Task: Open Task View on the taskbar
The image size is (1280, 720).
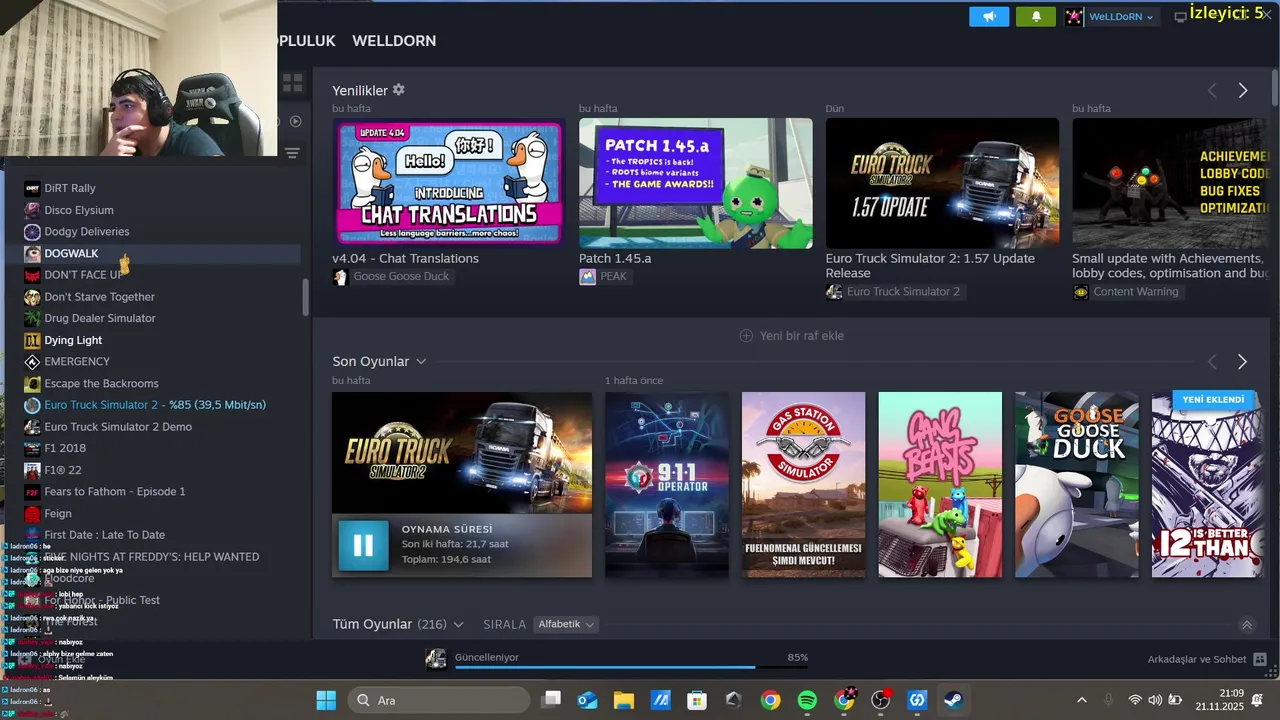Action: [x=551, y=700]
